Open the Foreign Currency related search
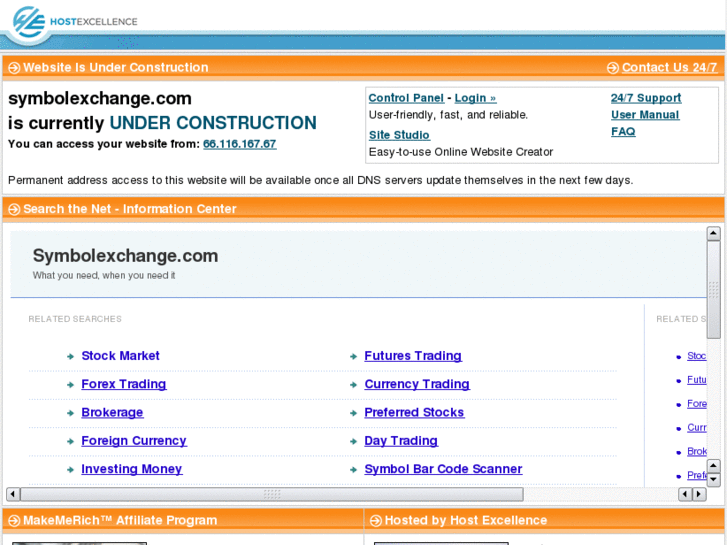Image resolution: width=727 pixels, height=545 pixels. click(x=134, y=441)
